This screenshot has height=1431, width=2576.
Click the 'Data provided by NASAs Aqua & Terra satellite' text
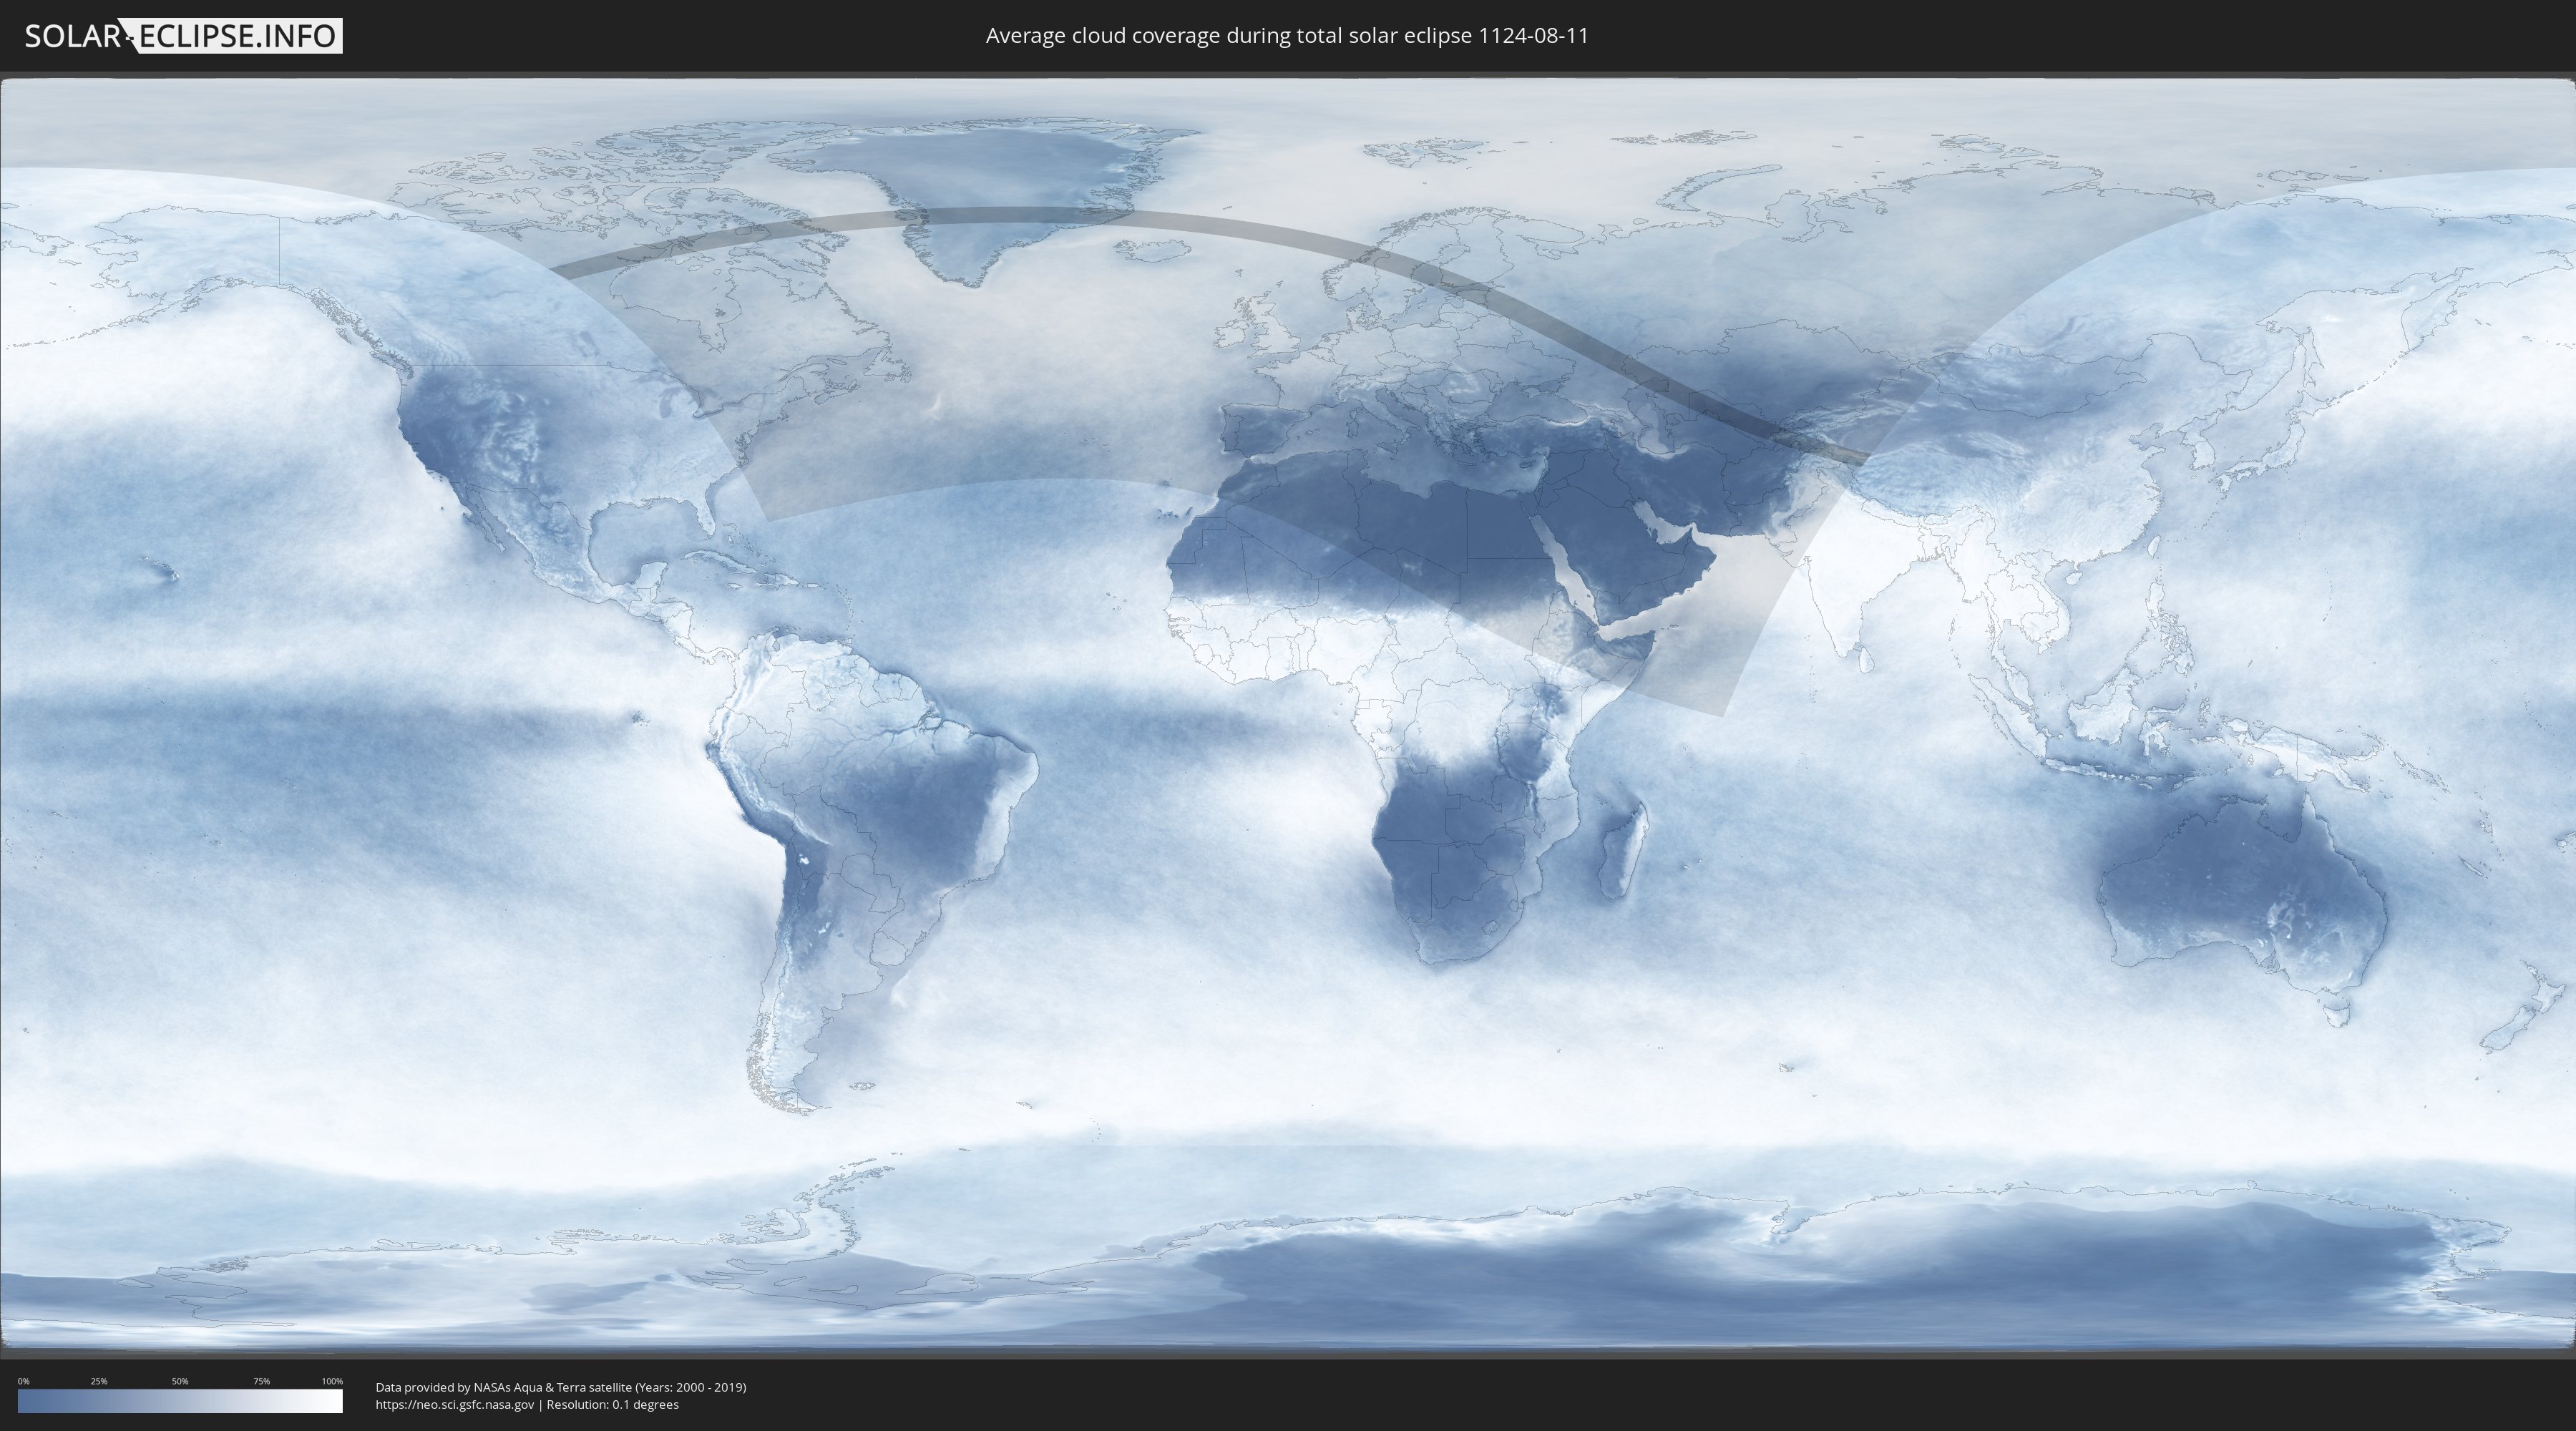[503, 1387]
